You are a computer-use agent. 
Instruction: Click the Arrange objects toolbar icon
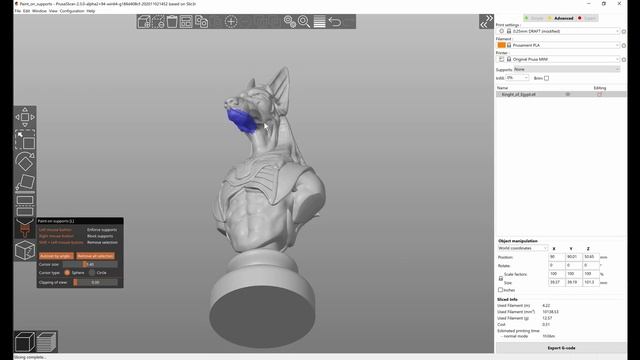(186, 22)
